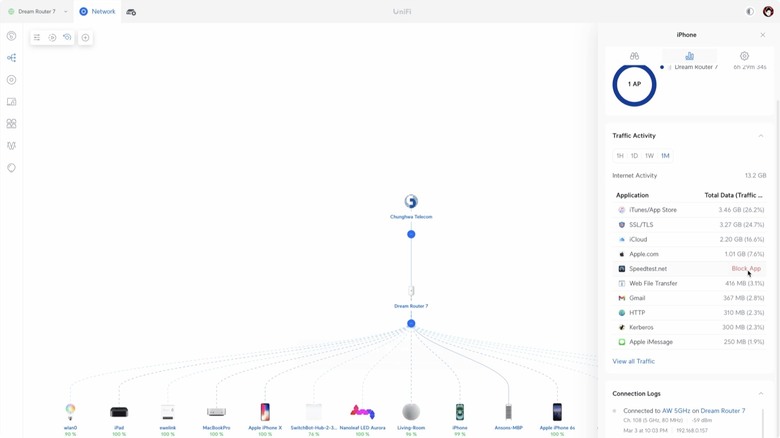
Task: Open the Ports/grid sidebar icon
Action: pos(11,123)
